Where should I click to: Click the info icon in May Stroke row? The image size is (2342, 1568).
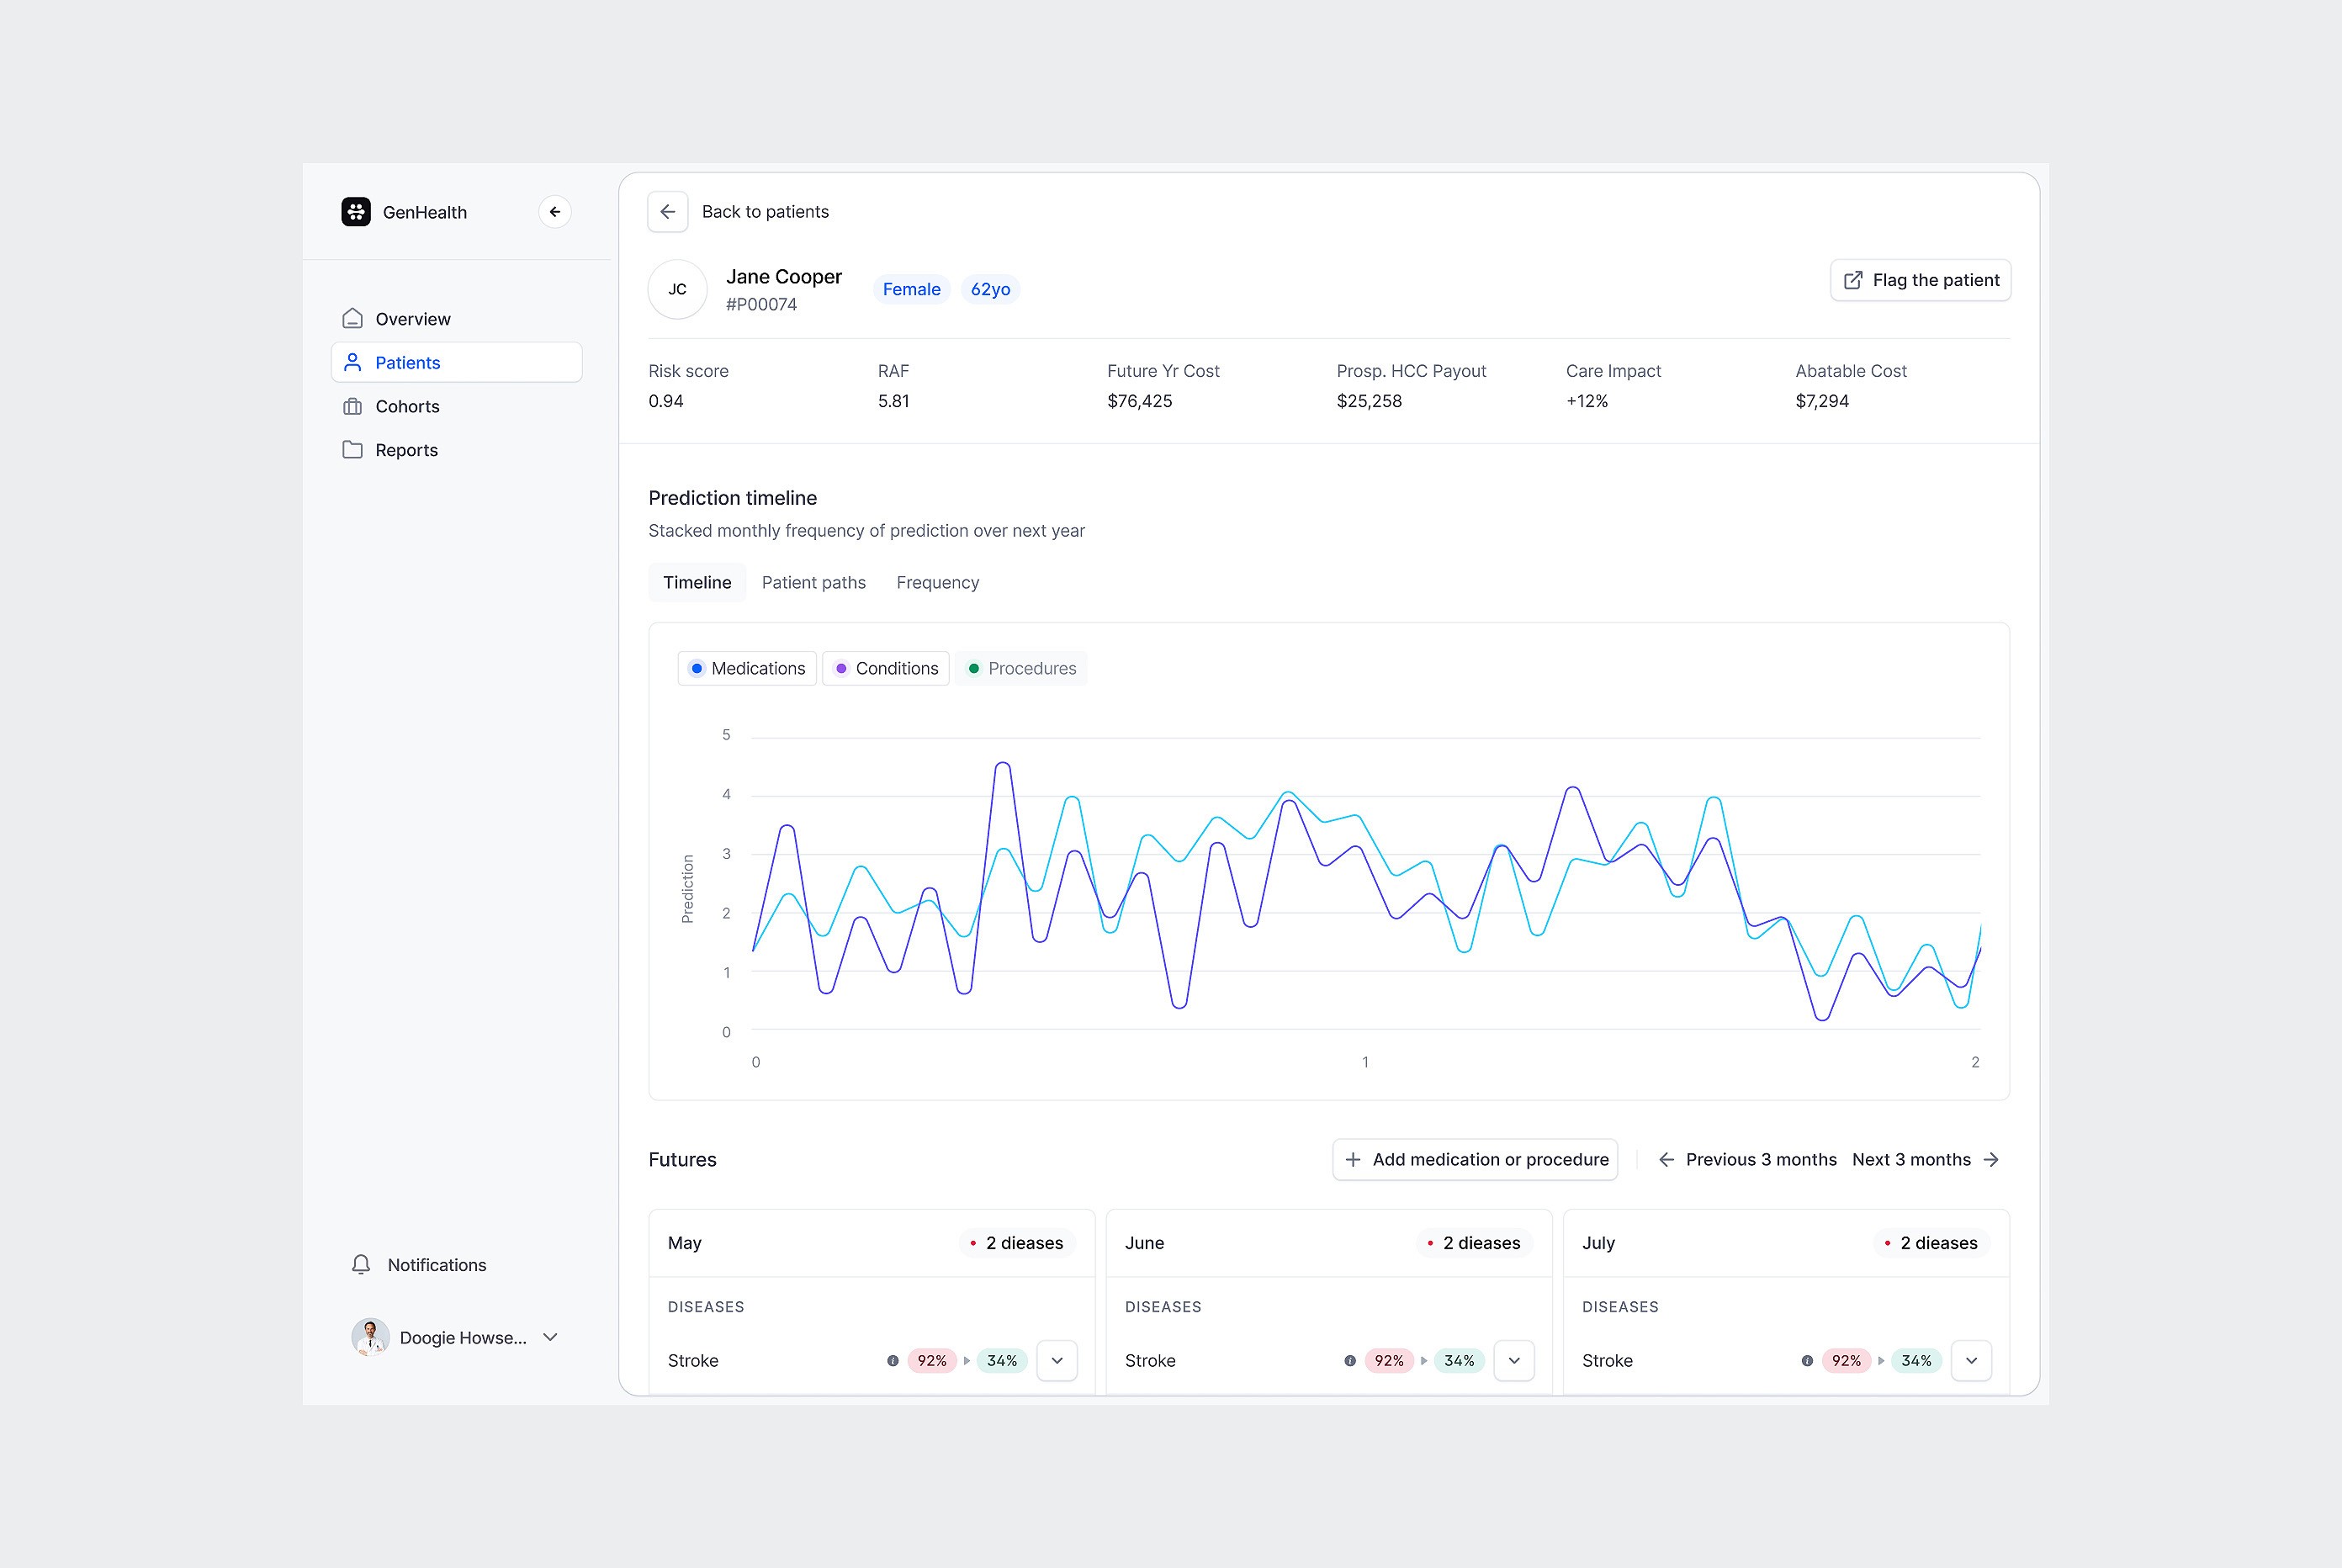(893, 1361)
